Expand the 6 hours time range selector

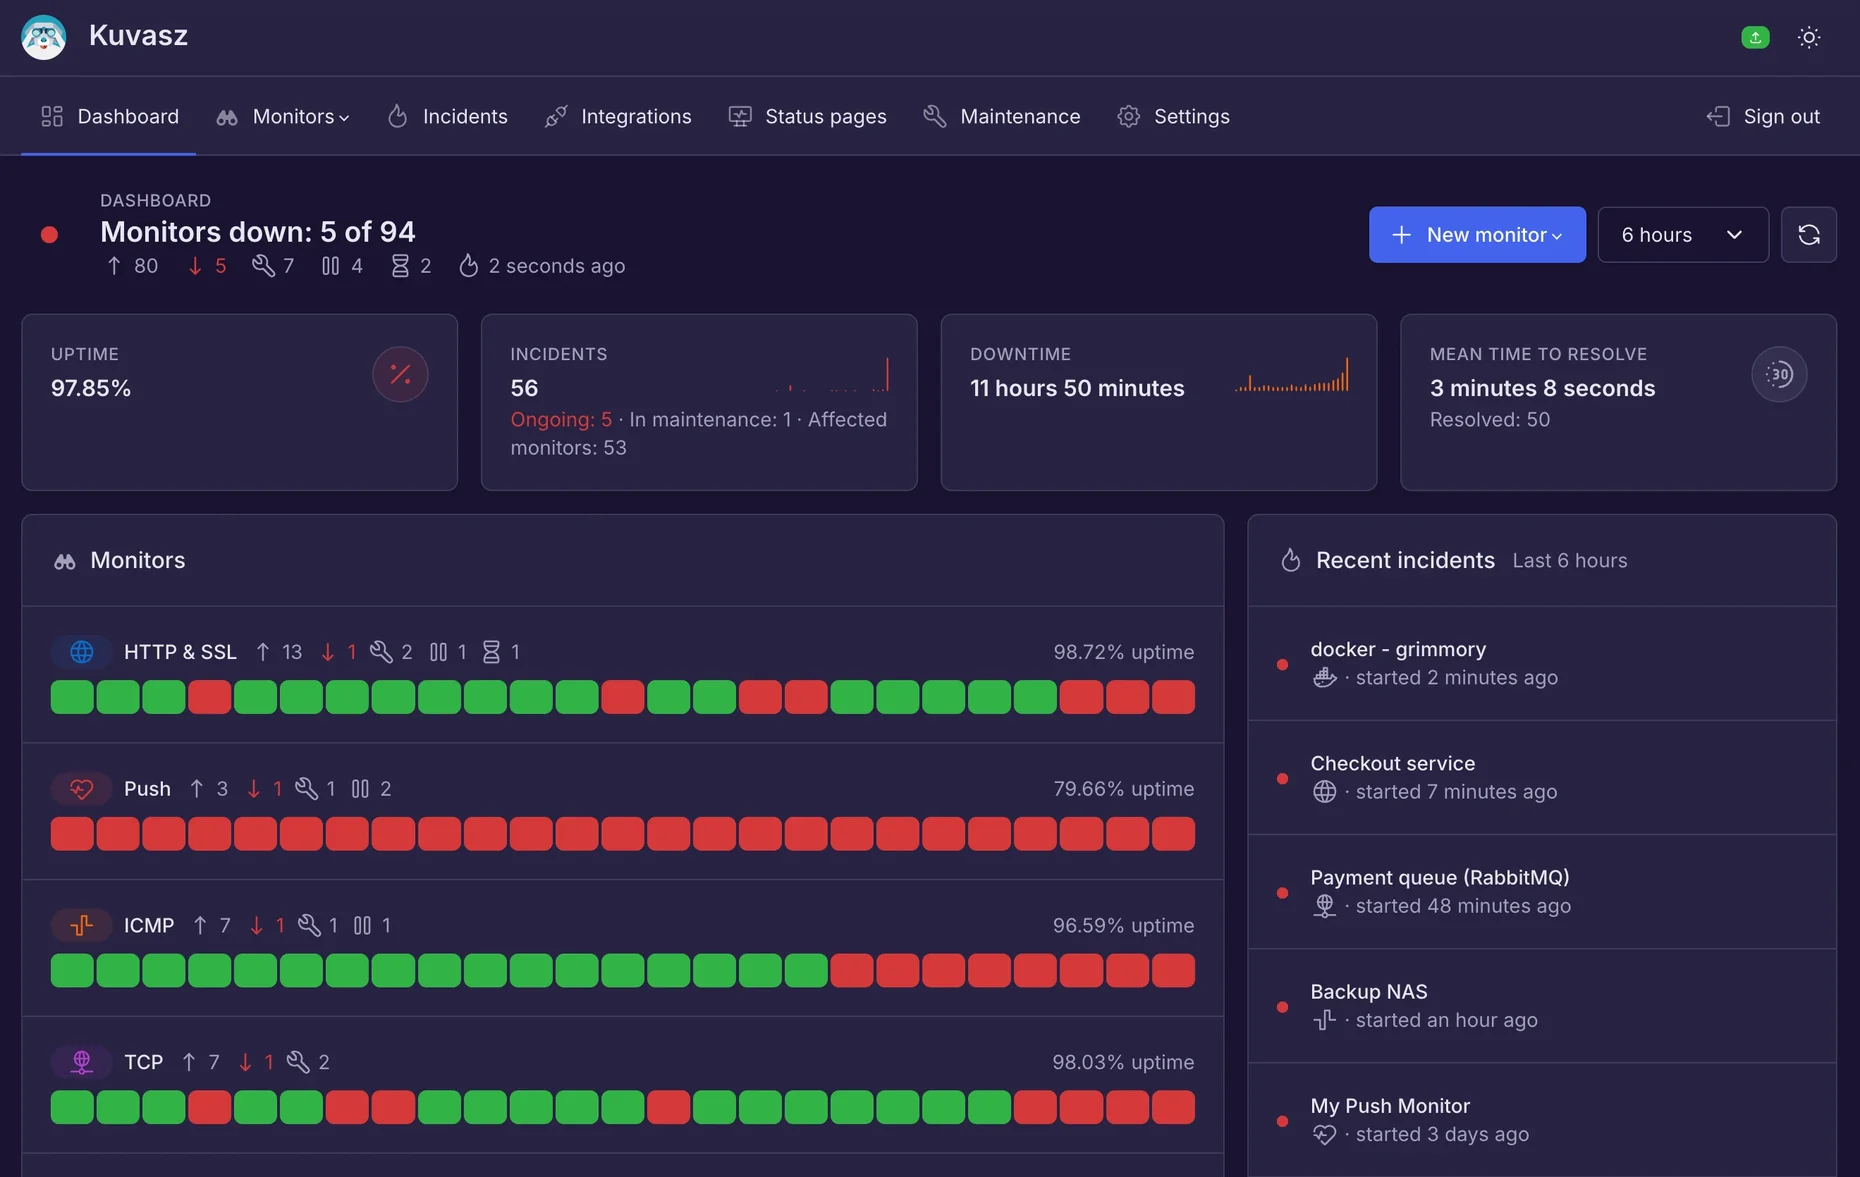1683,234
